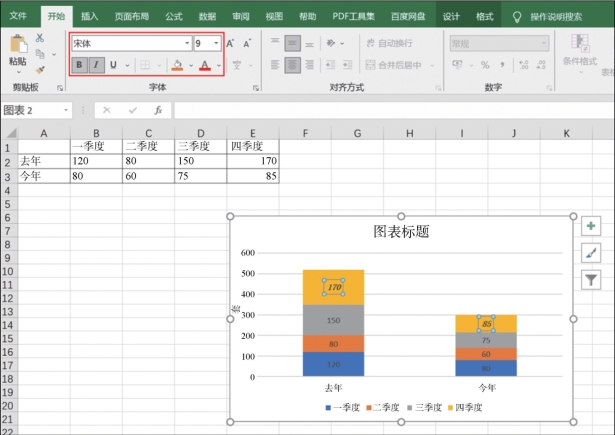
Task: Switch to the 插入 ribbon tab
Action: (x=90, y=17)
